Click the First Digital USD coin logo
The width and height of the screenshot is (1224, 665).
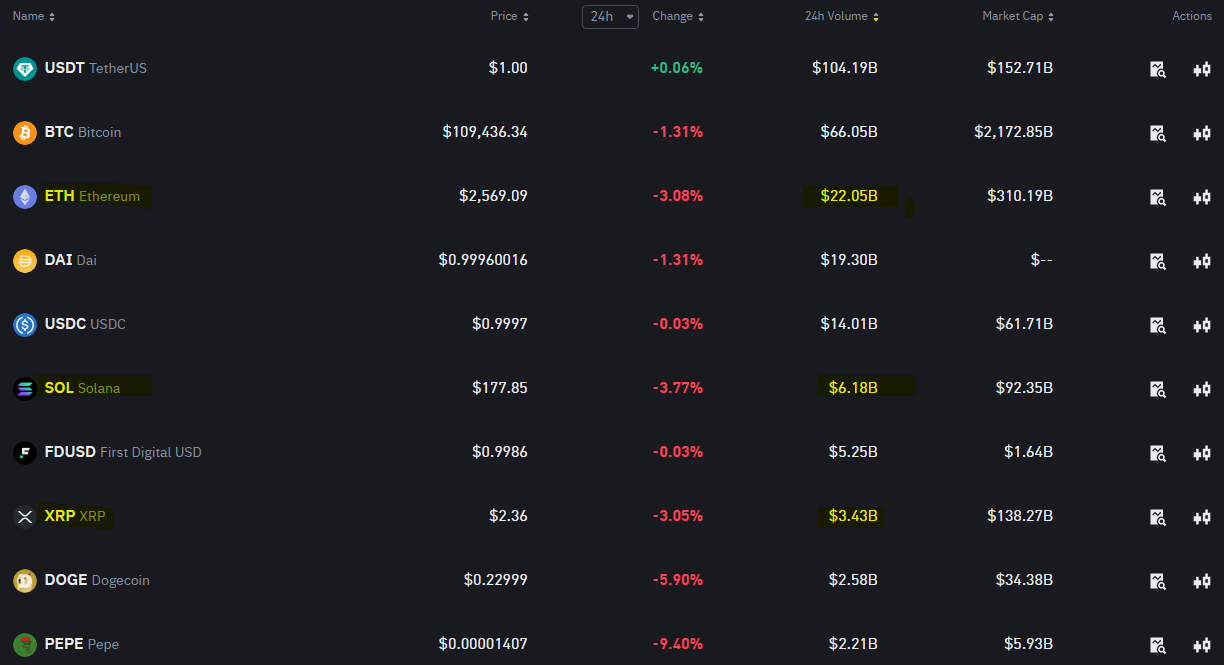pos(25,453)
